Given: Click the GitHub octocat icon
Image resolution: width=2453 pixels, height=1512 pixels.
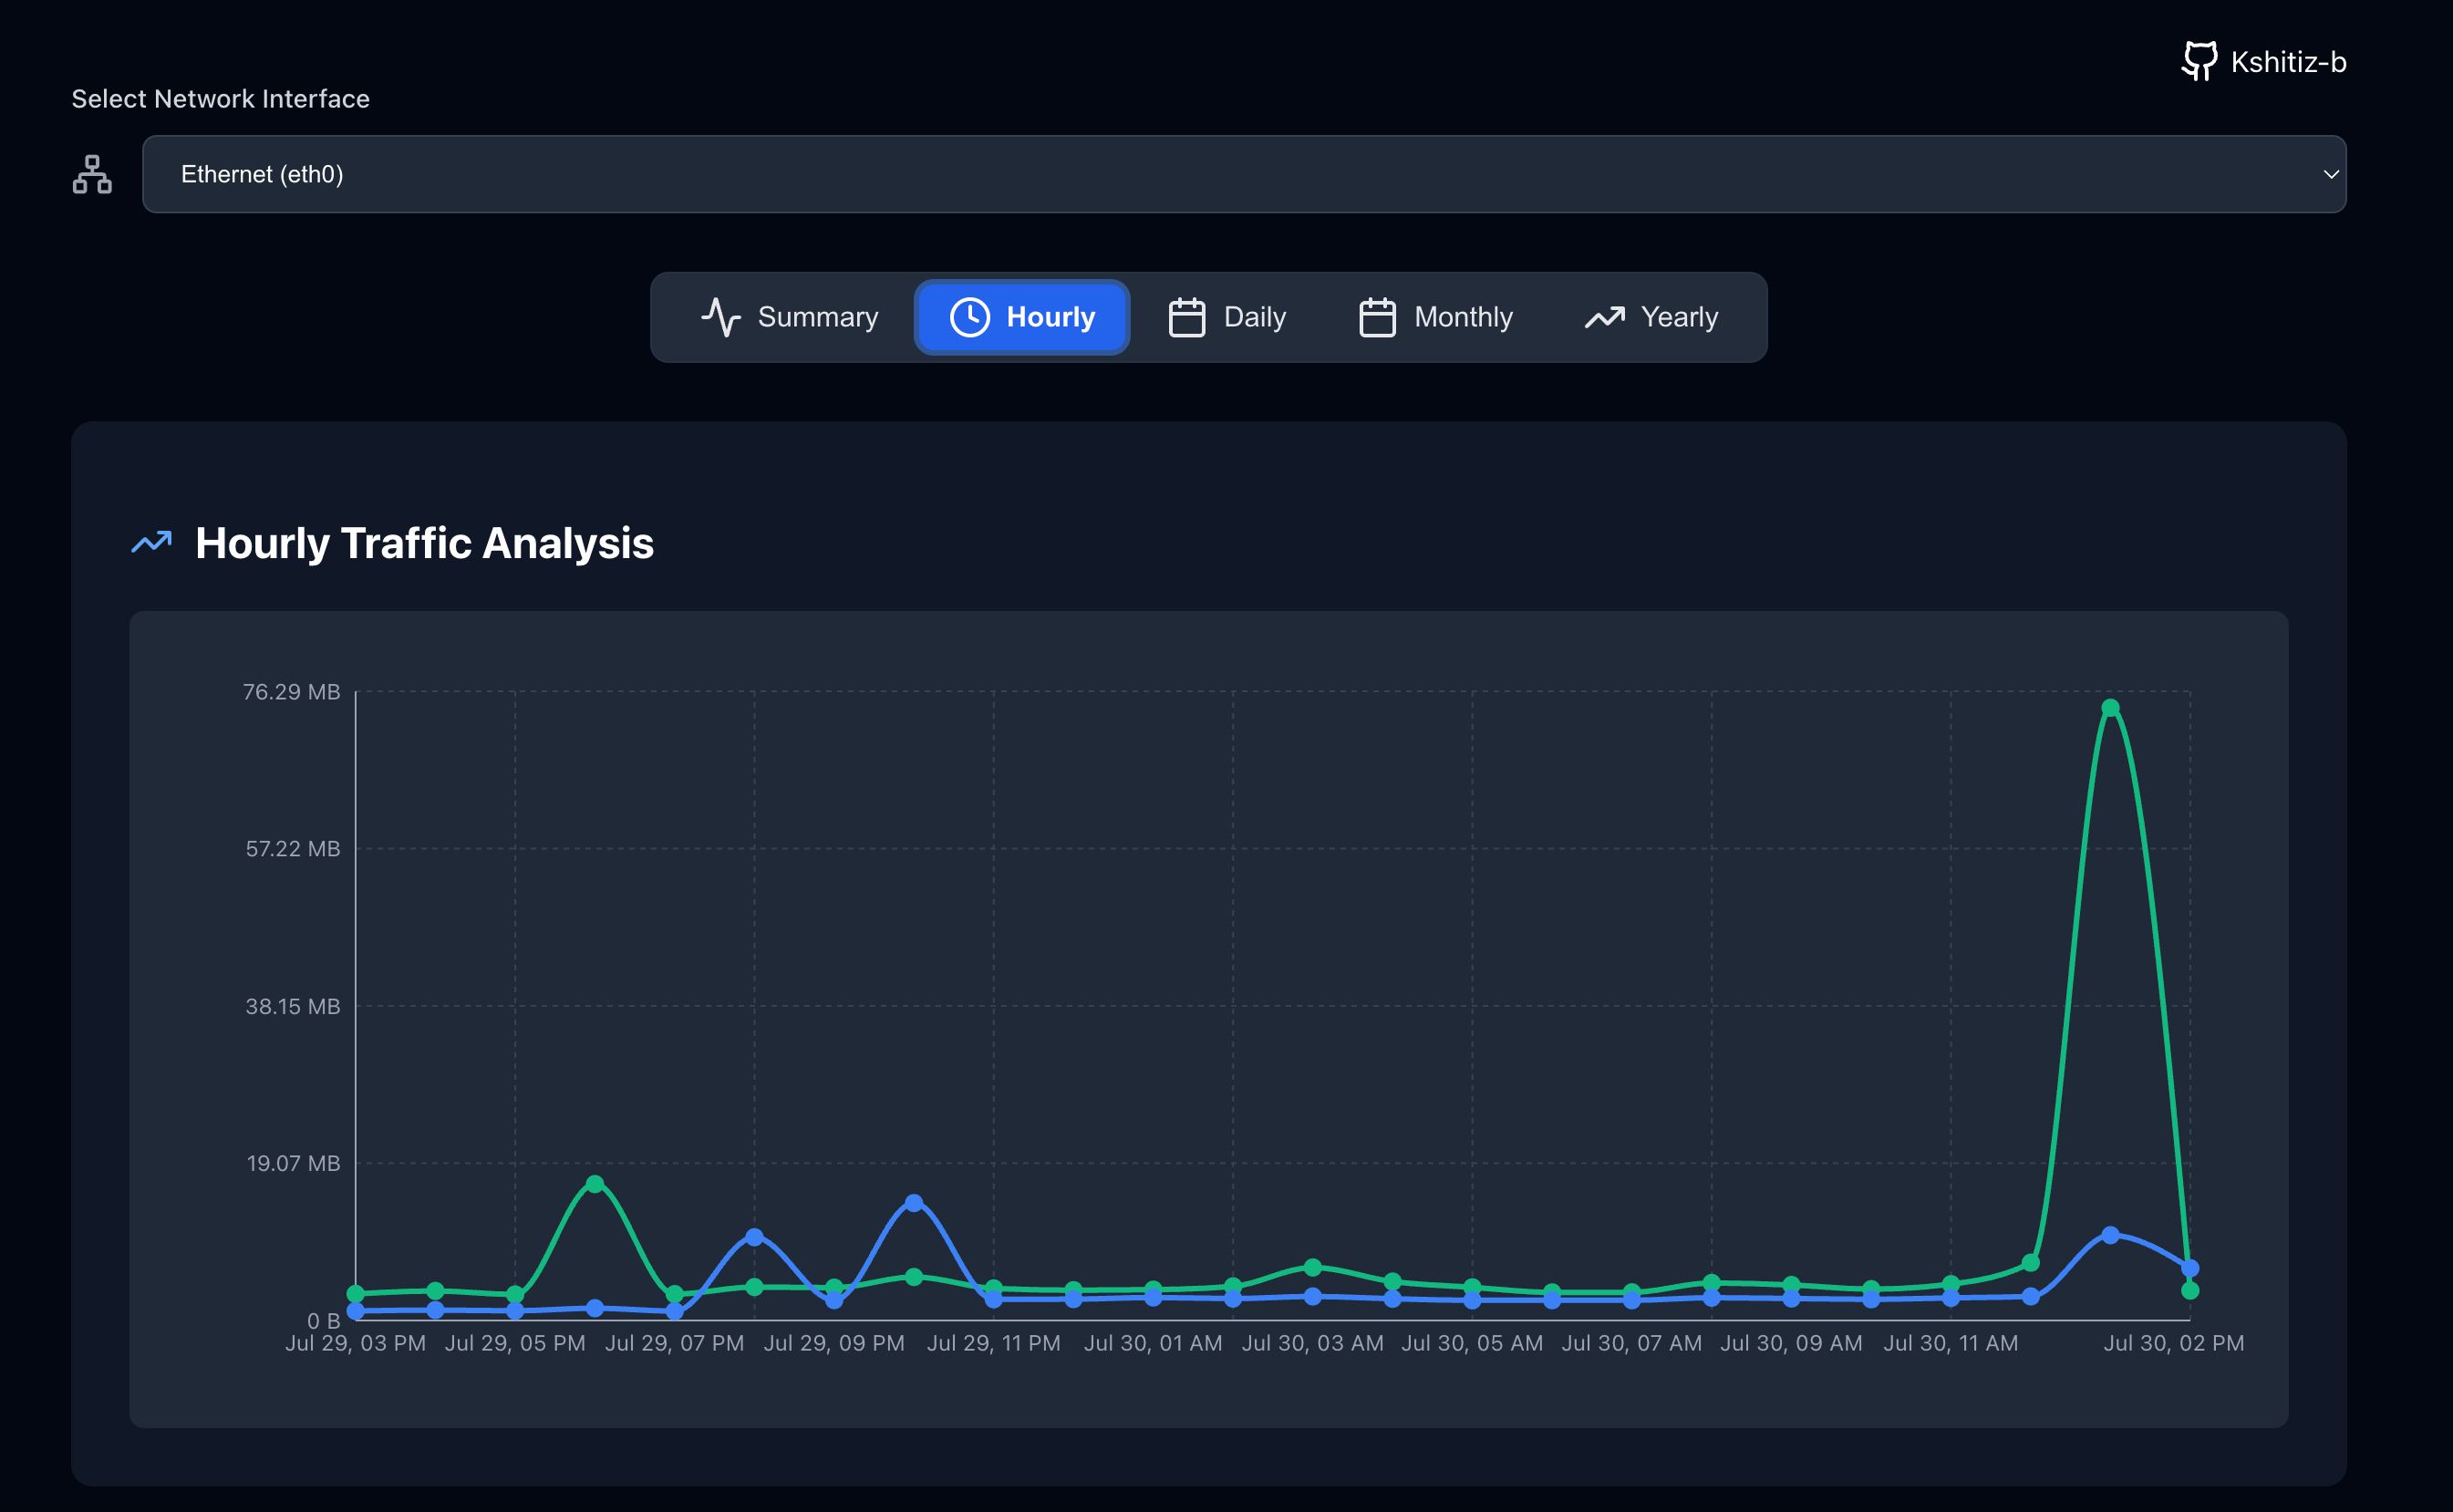Looking at the screenshot, I should [x=2199, y=61].
